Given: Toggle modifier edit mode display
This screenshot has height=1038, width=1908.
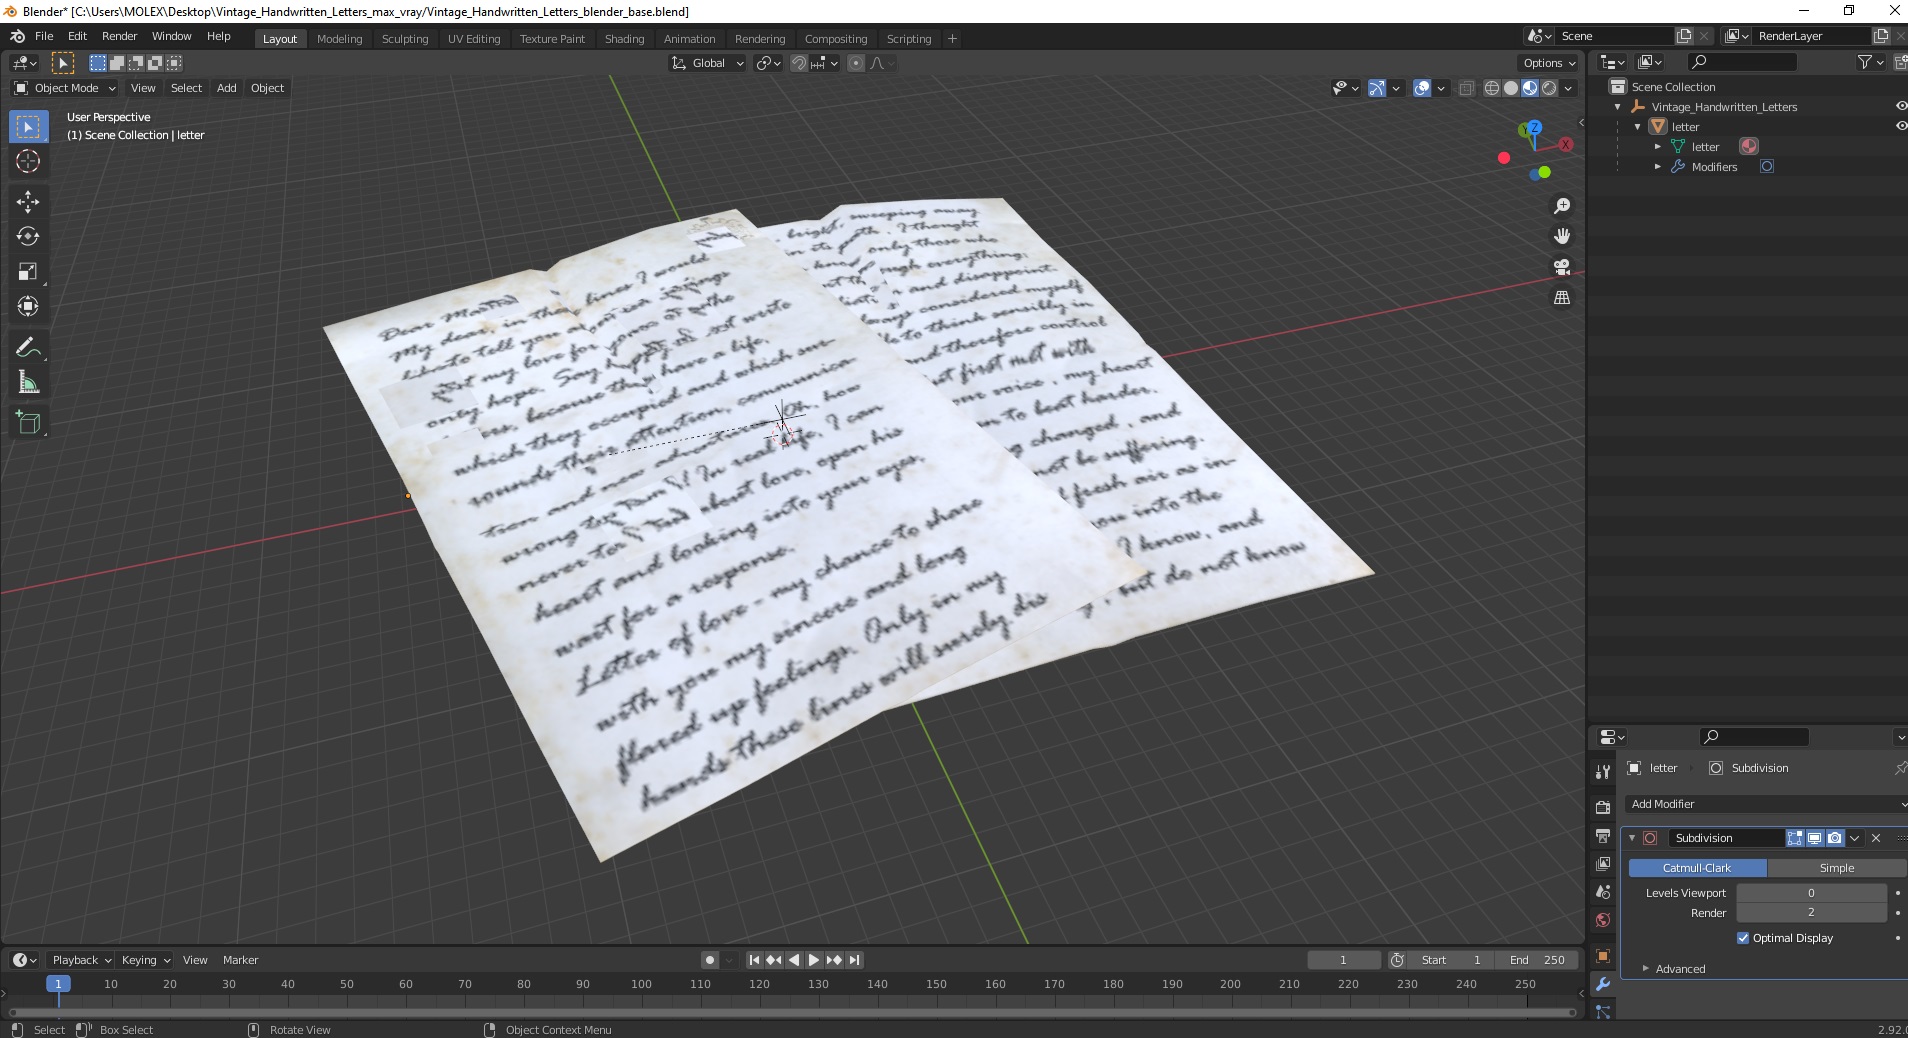Looking at the screenshot, I should (1795, 838).
